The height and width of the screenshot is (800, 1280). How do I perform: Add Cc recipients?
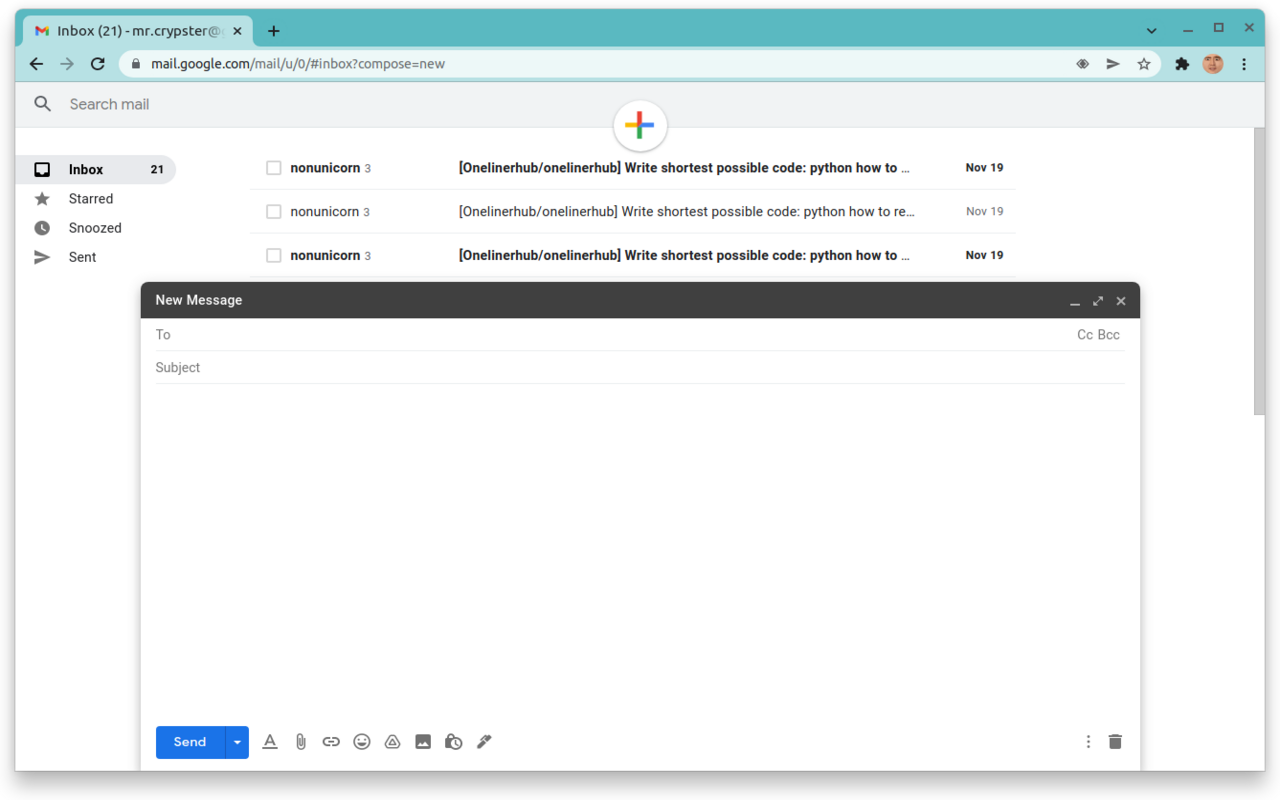point(1085,335)
